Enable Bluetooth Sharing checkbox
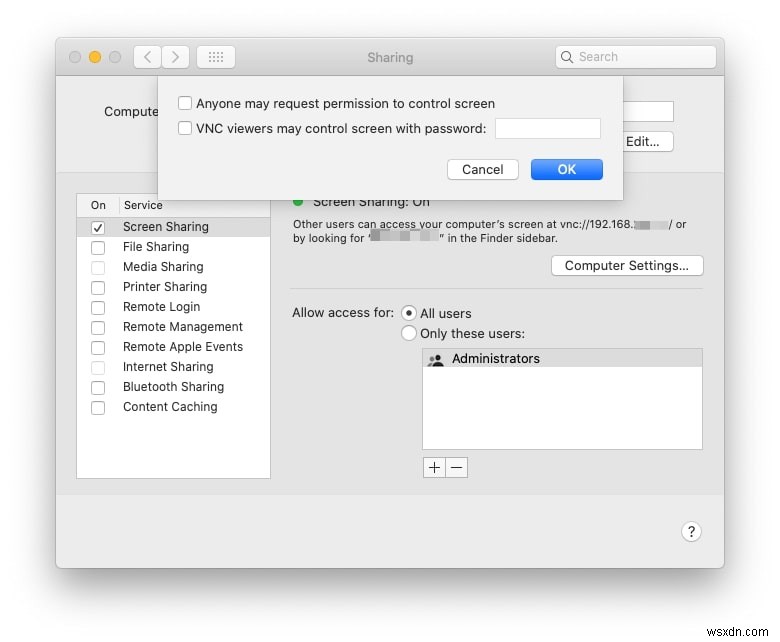 [x=98, y=387]
